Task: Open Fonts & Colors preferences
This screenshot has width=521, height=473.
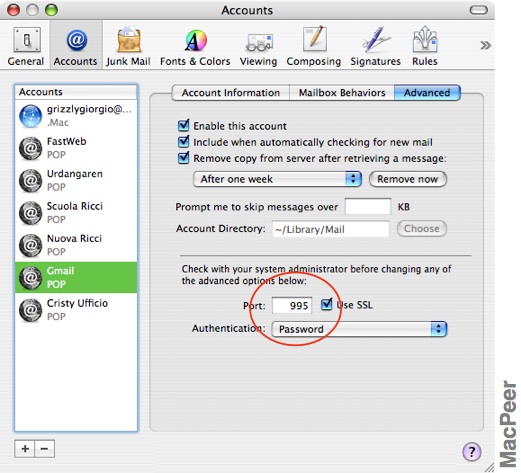Action: (195, 46)
